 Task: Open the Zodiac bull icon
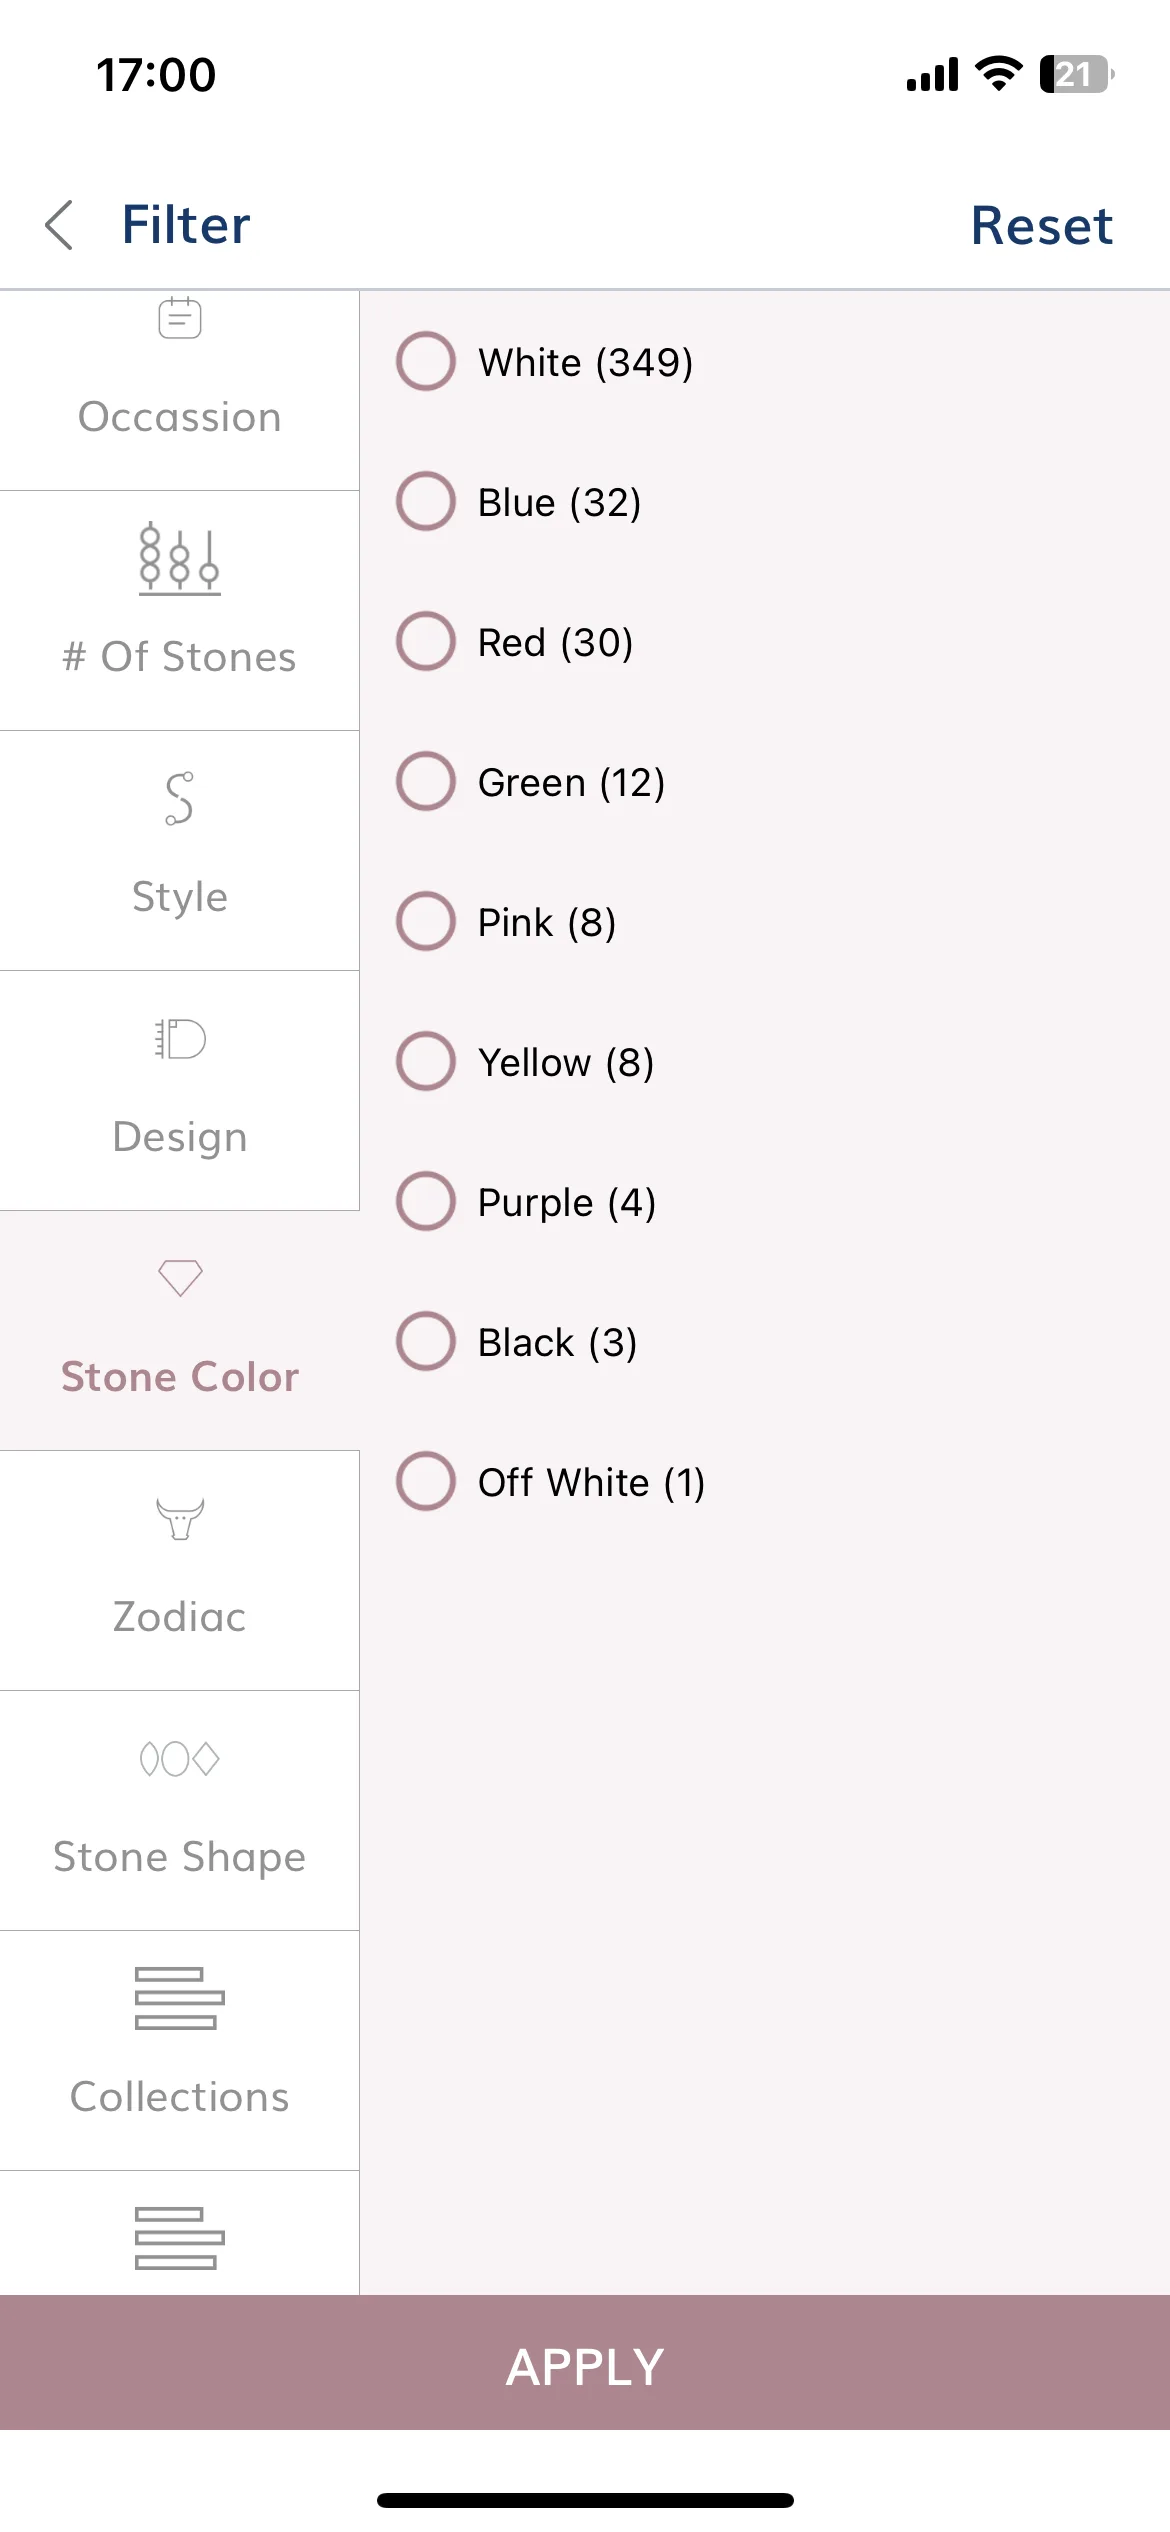point(180,1518)
